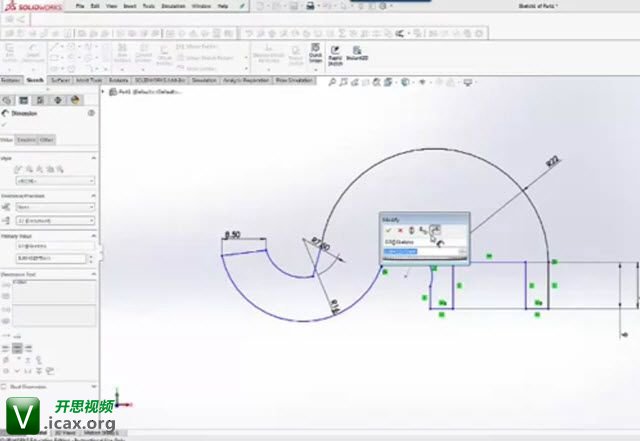Image resolution: width=640 pixels, height=441 pixels.
Task: Switch to the Surfaces ribbon tab
Action: click(60, 80)
